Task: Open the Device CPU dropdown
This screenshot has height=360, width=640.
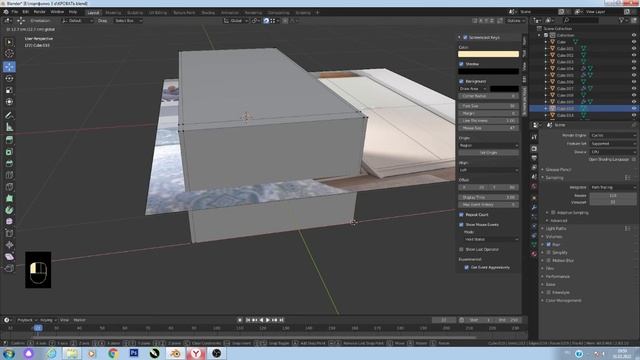Action: (613, 152)
